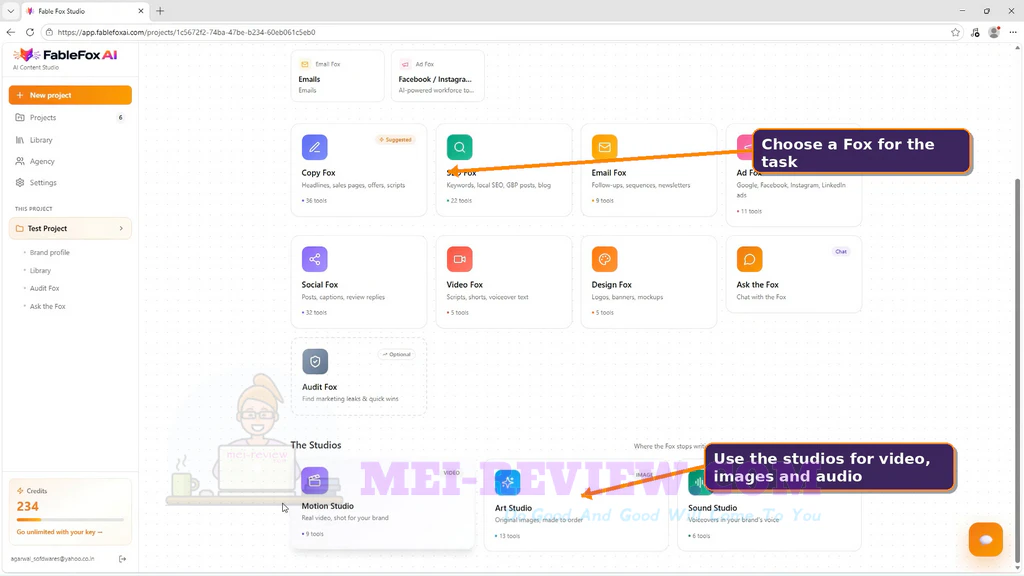Launch Motion Studio via its clapperboard icon
Screen dimensions: 1024x576
click(314, 481)
